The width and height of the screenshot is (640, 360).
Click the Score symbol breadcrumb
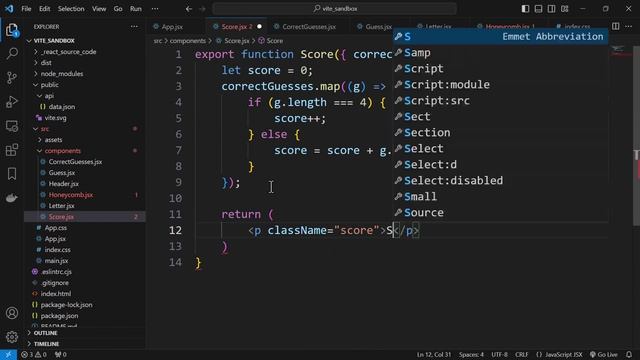click(271, 41)
